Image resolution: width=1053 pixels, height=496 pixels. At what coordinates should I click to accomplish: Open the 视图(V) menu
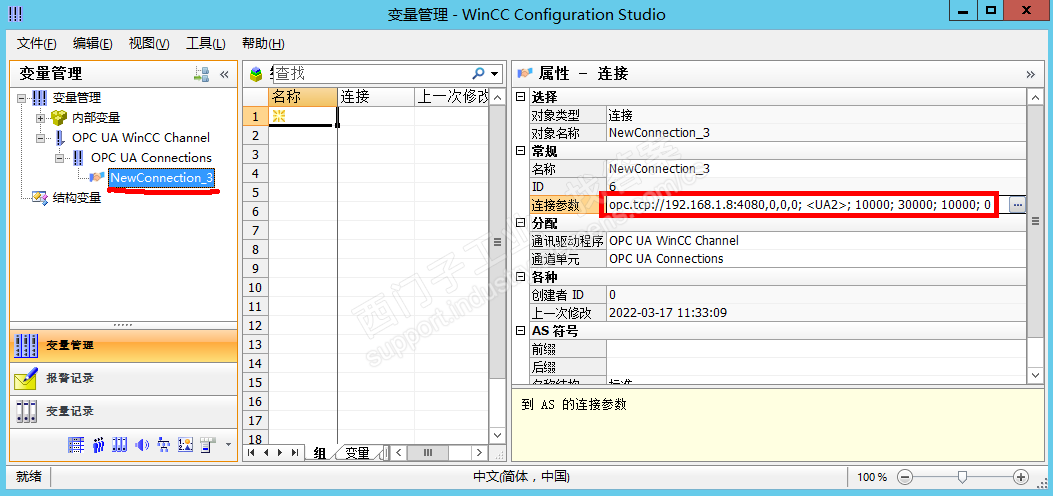click(149, 44)
